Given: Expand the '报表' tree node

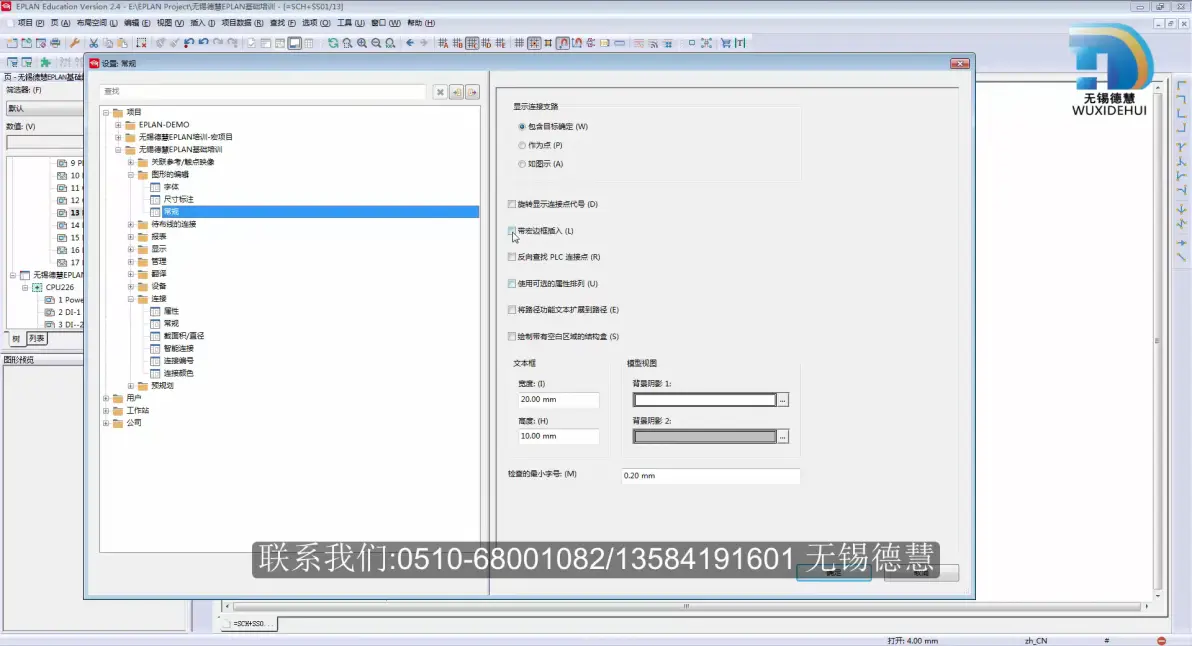Looking at the screenshot, I should pyautogui.click(x=131, y=237).
